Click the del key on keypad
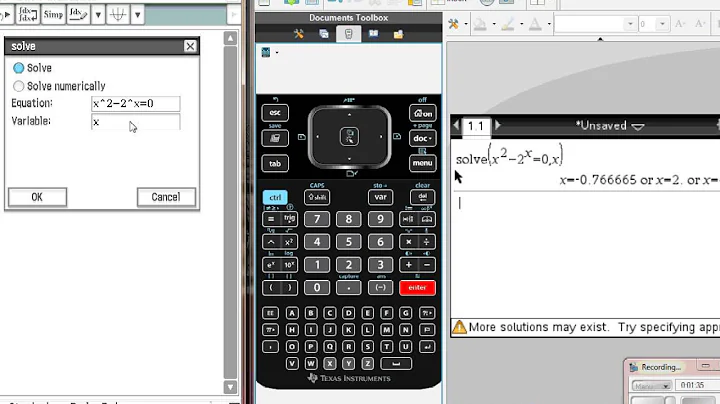The image size is (720, 404). tap(422, 197)
